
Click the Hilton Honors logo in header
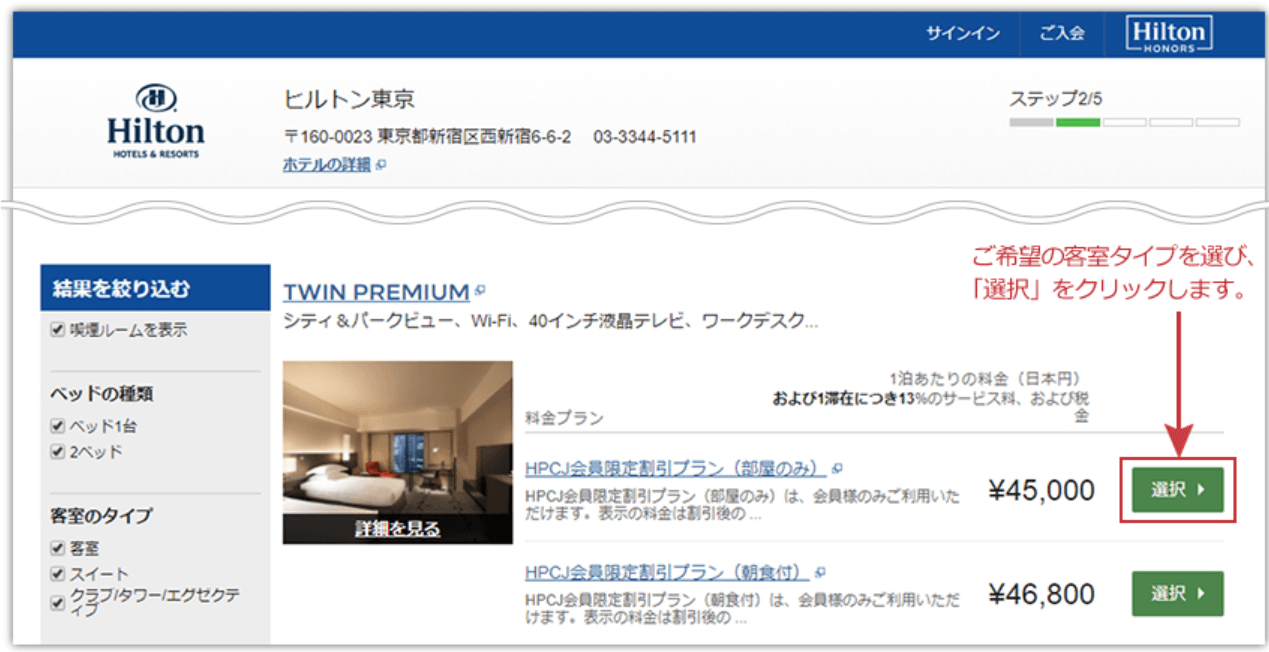click(1168, 34)
